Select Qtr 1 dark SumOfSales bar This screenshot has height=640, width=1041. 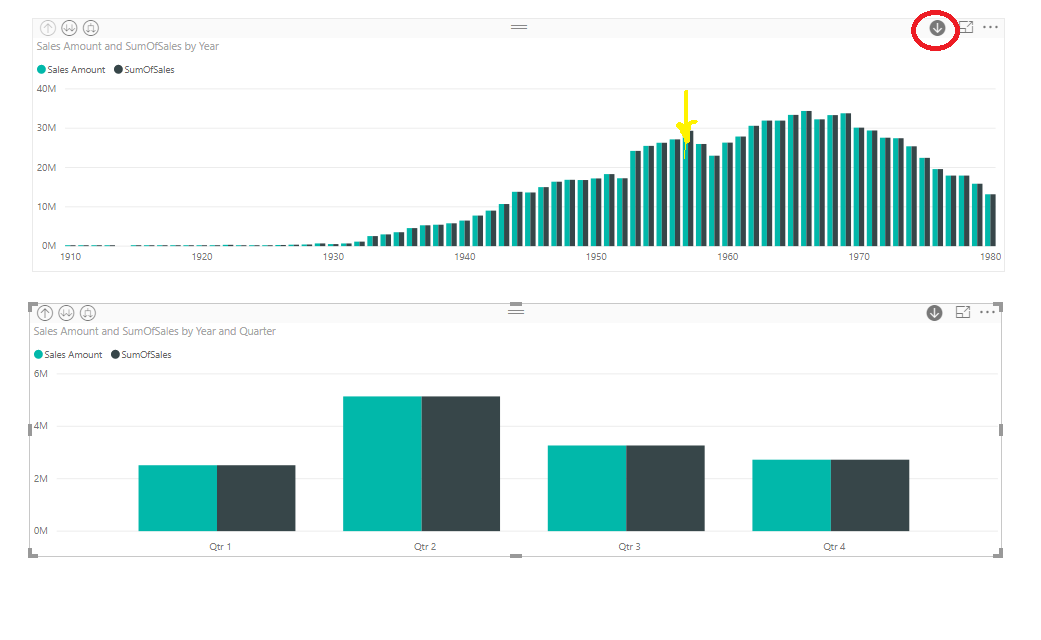256,498
